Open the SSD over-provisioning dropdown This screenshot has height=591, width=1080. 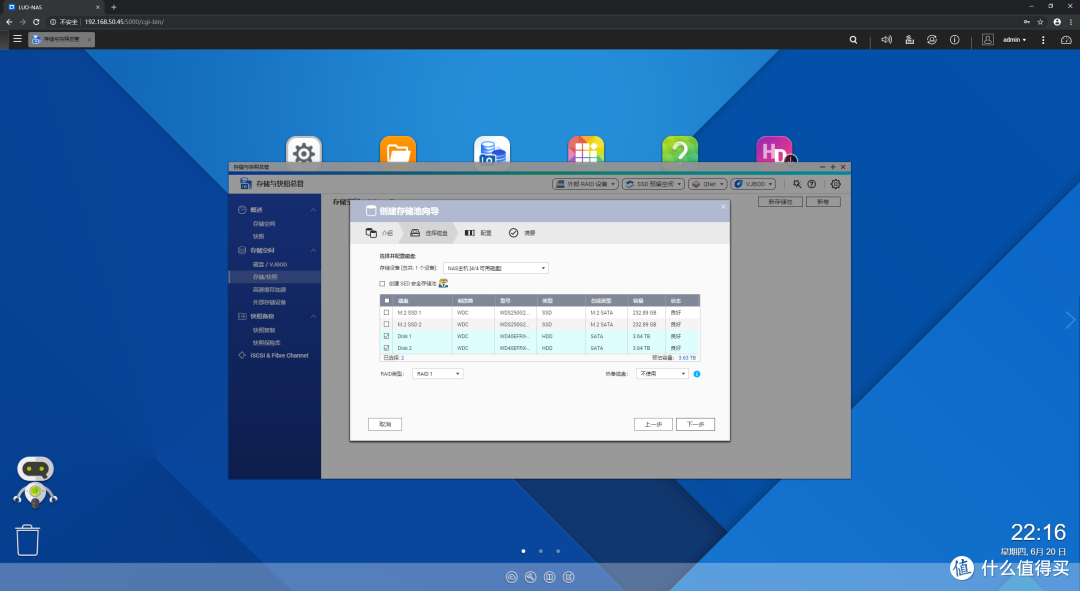(653, 184)
